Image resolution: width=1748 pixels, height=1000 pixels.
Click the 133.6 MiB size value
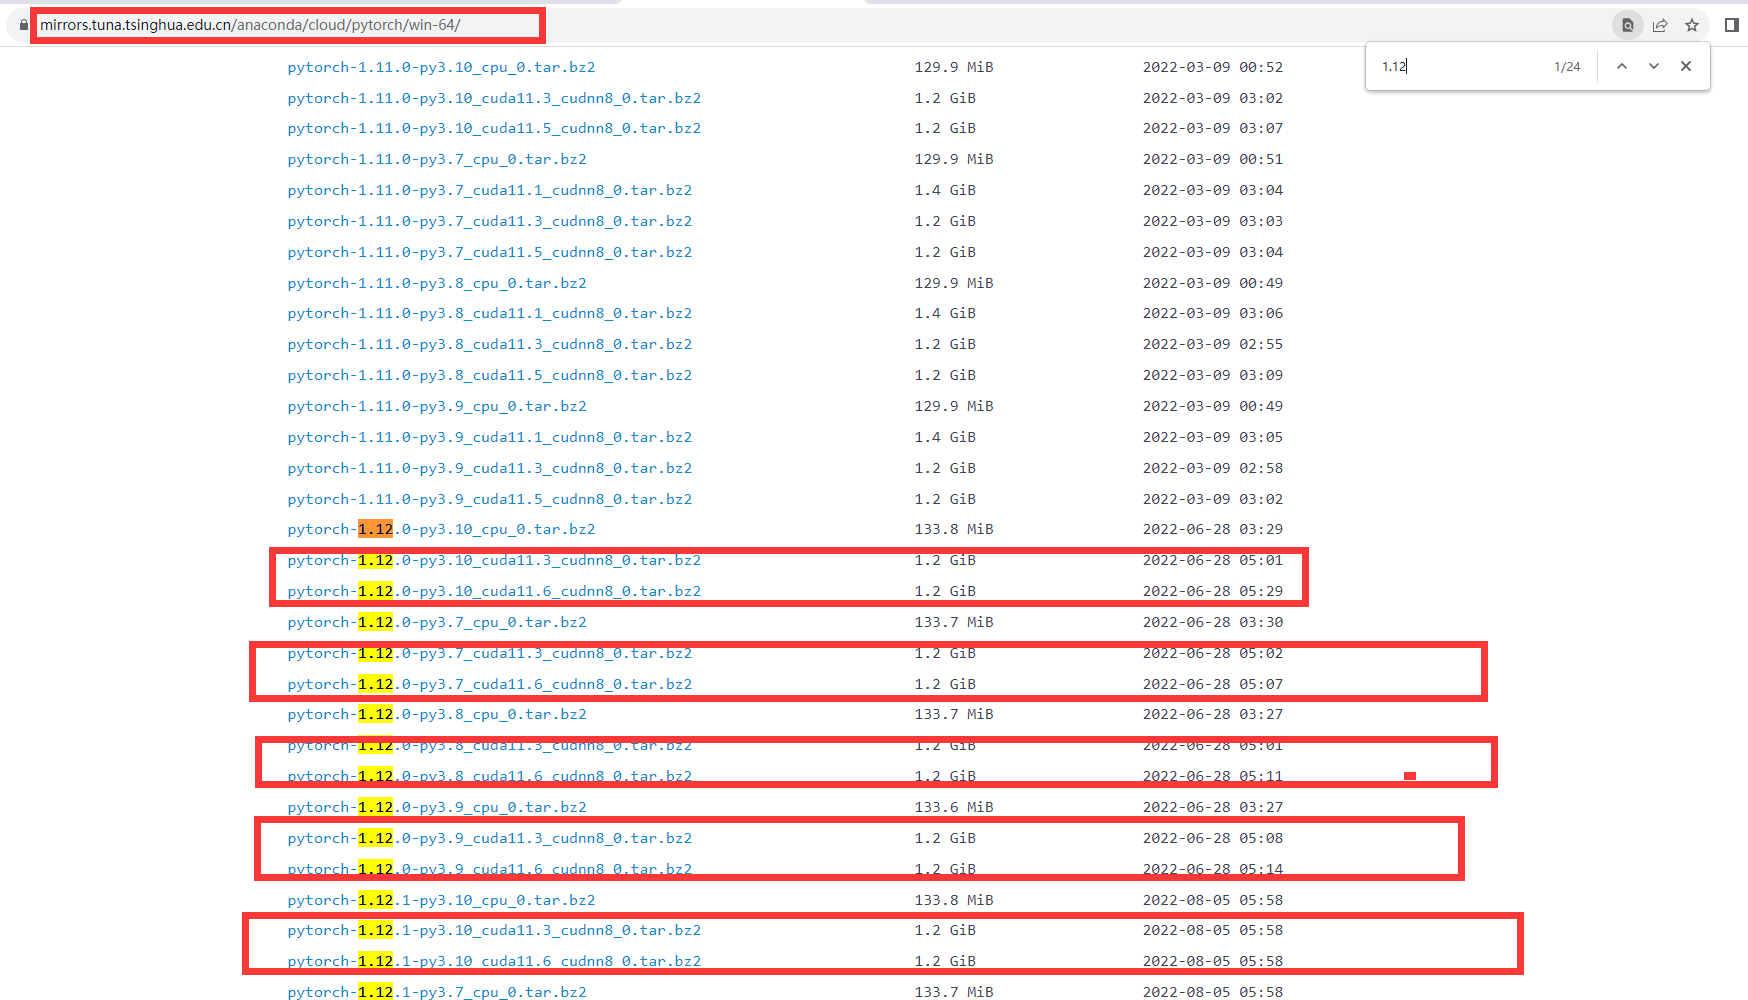pos(954,807)
